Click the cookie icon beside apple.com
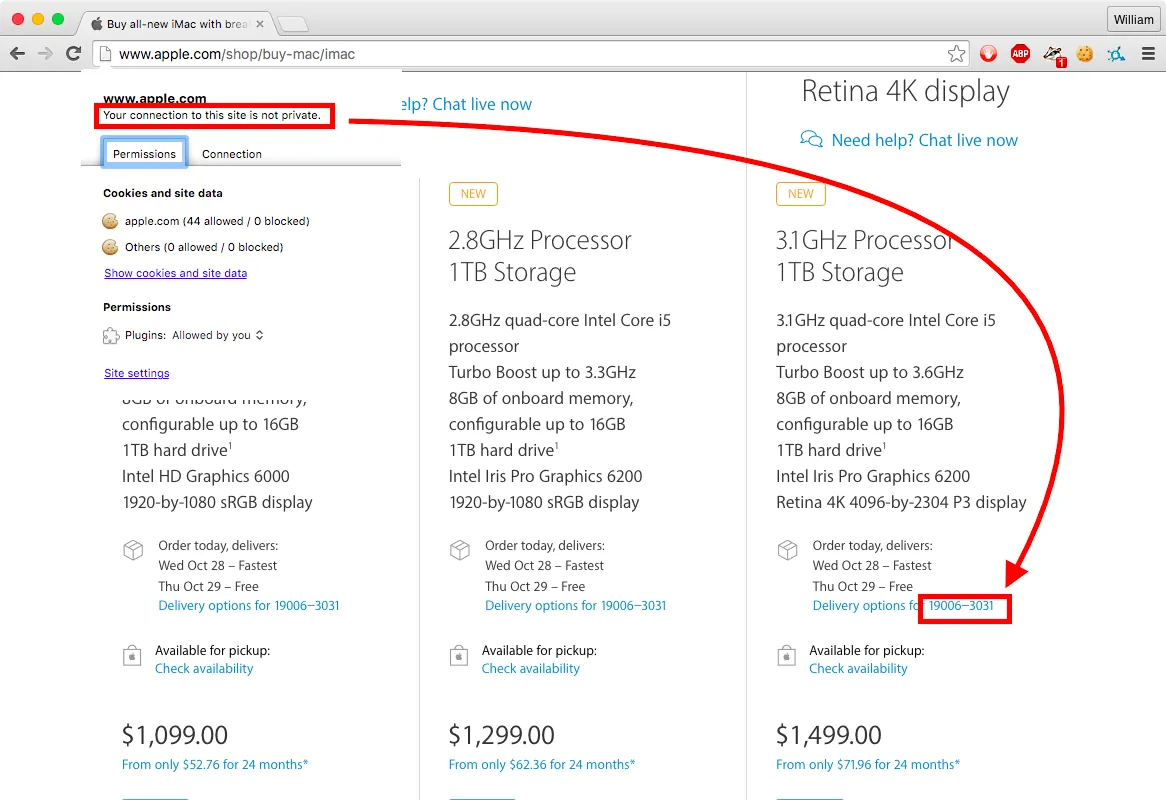This screenshot has width=1166, height=800. pos(110,221)
